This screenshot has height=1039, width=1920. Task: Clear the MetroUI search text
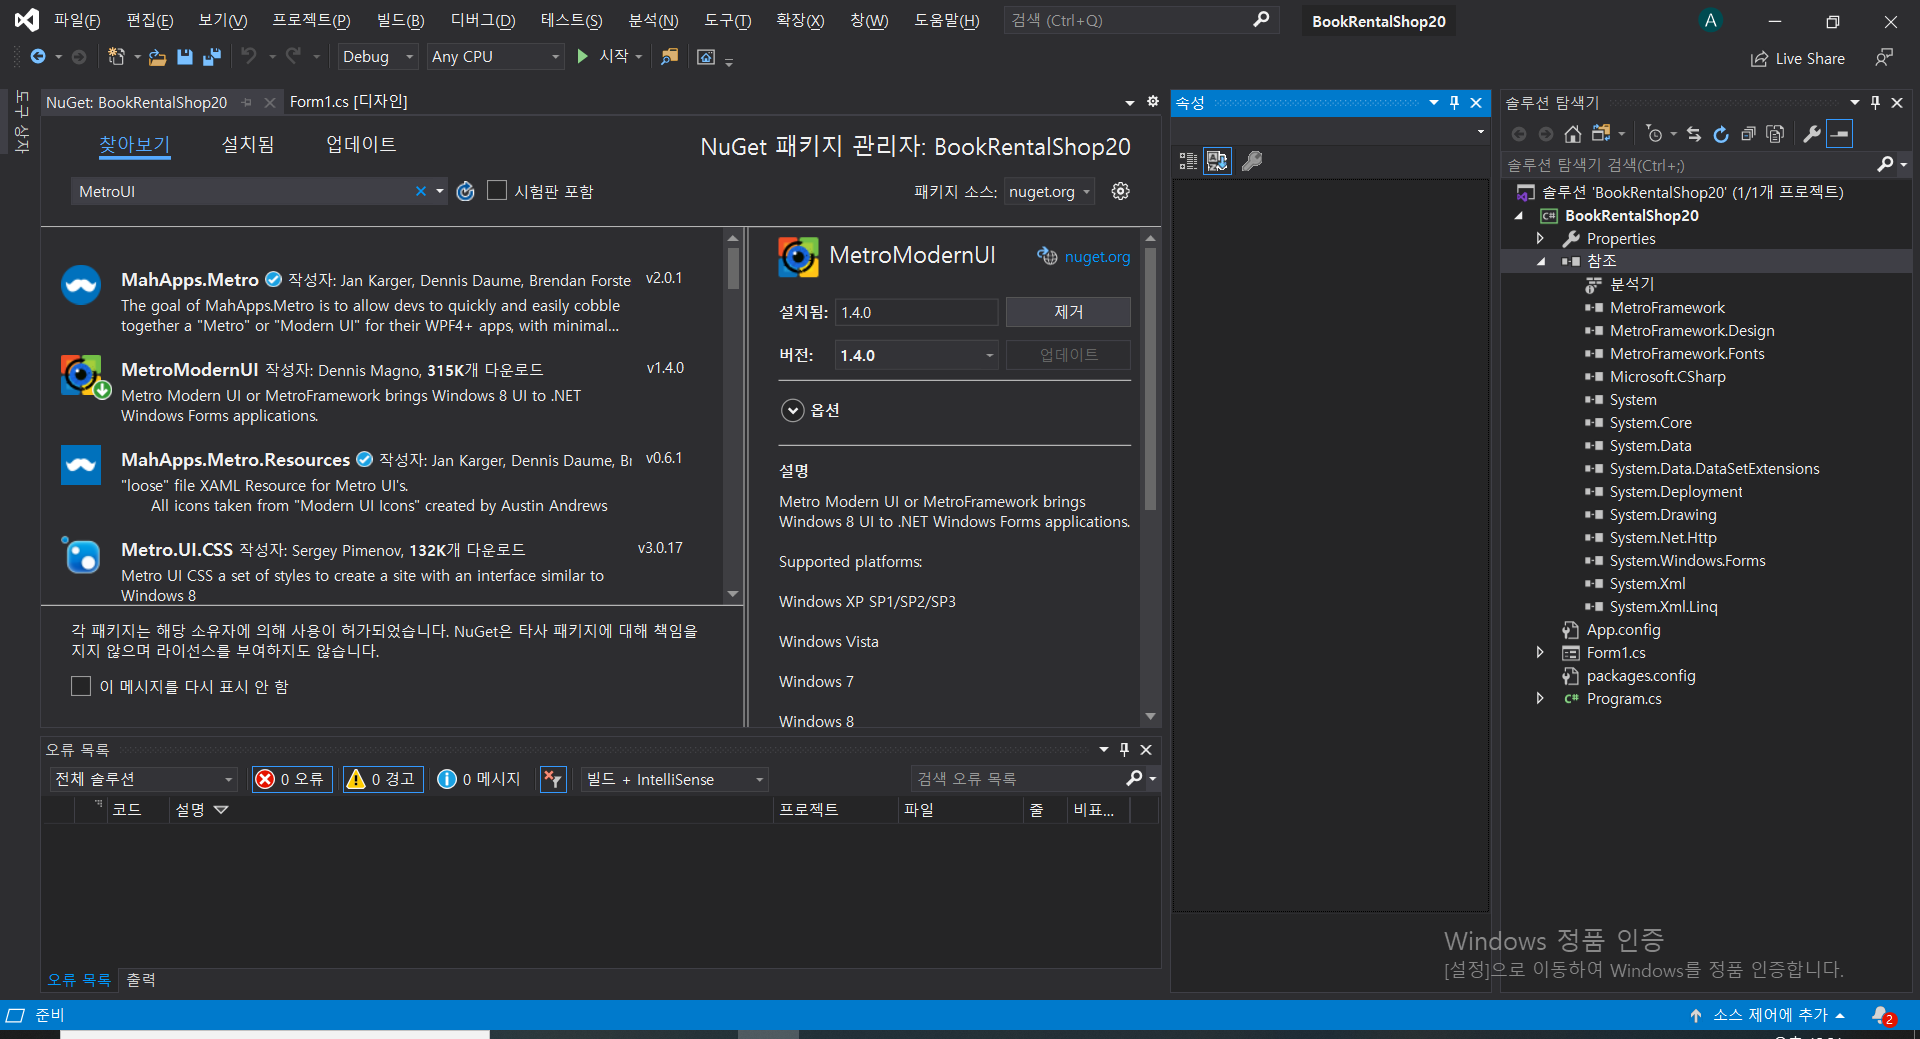click(421, 191)
